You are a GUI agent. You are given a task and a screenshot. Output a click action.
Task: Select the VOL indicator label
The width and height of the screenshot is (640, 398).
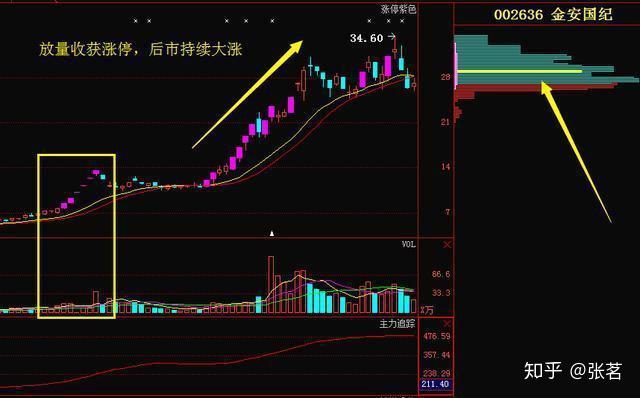pyautogui.click(x=409, y=245)
